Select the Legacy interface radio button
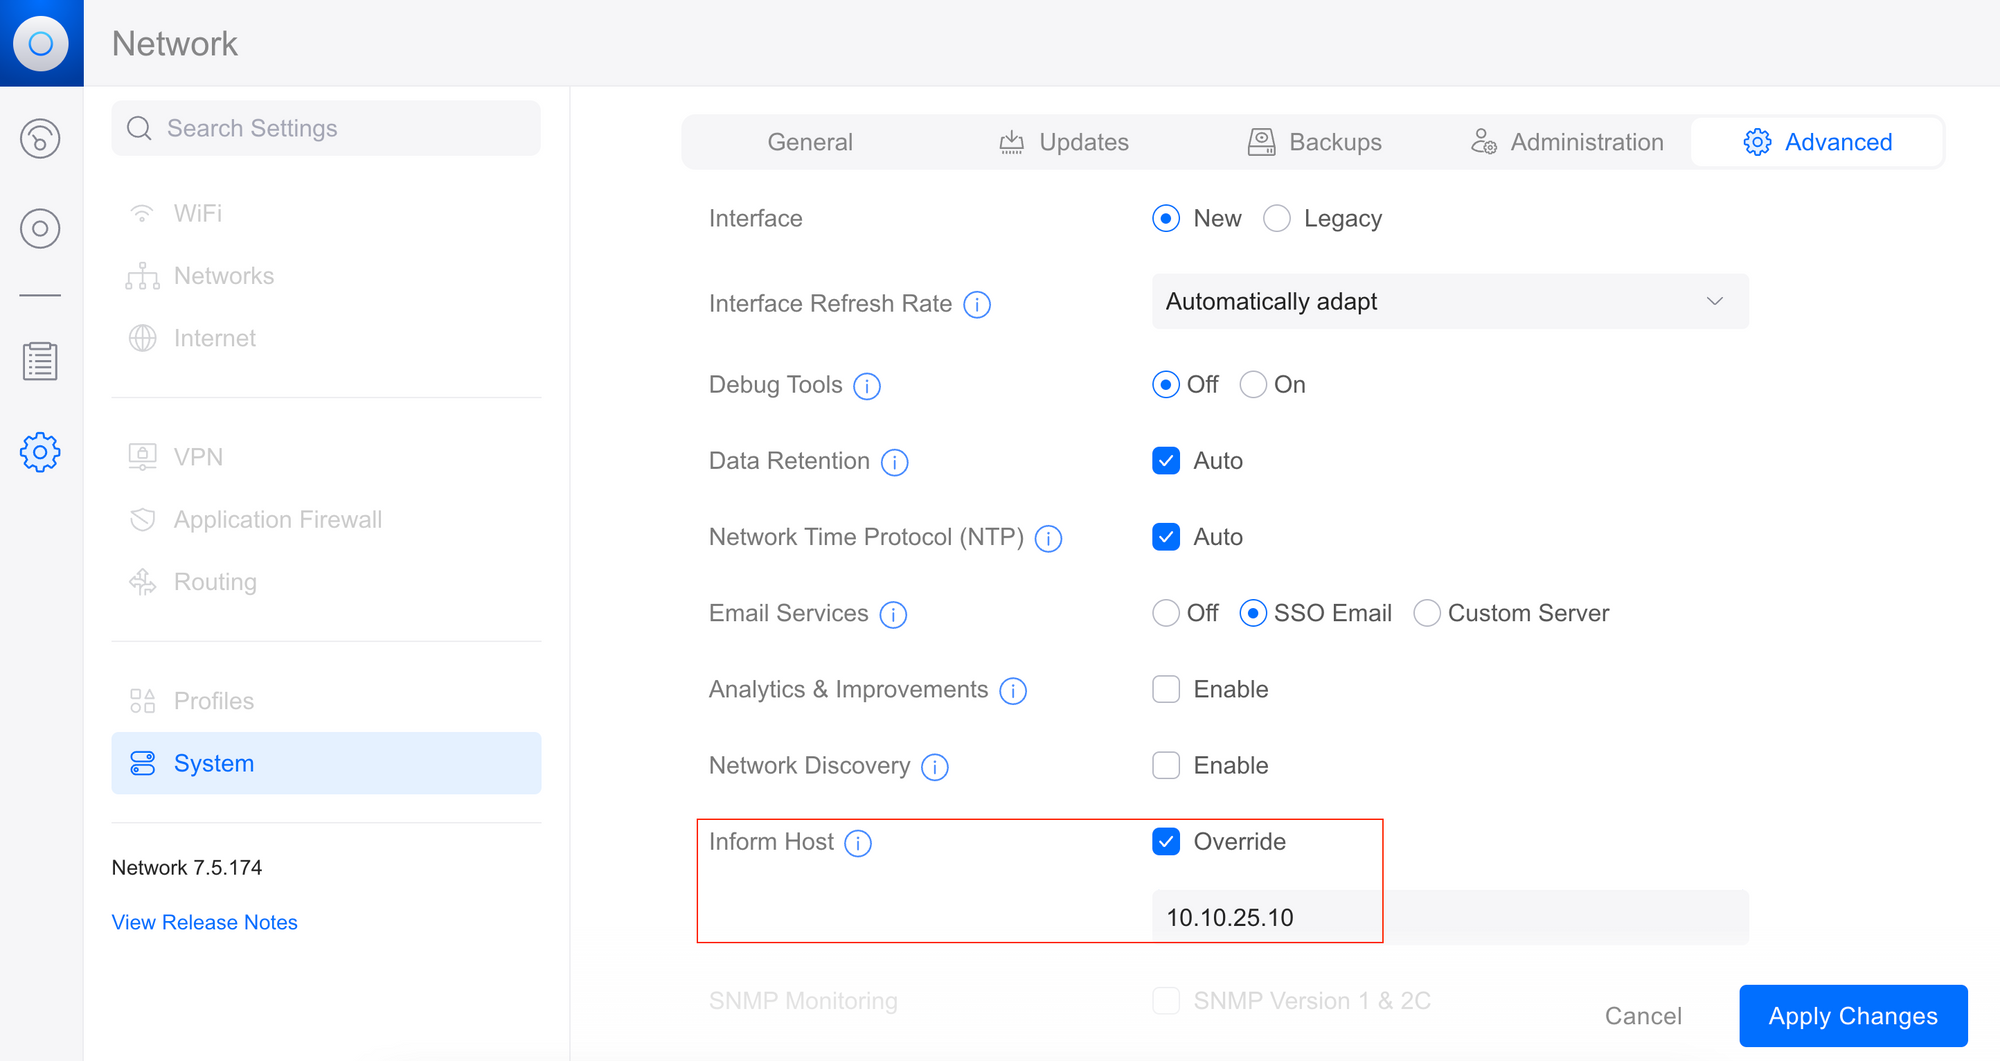Viewport: 2000px width, 1061px height. tap(1277, 218)
